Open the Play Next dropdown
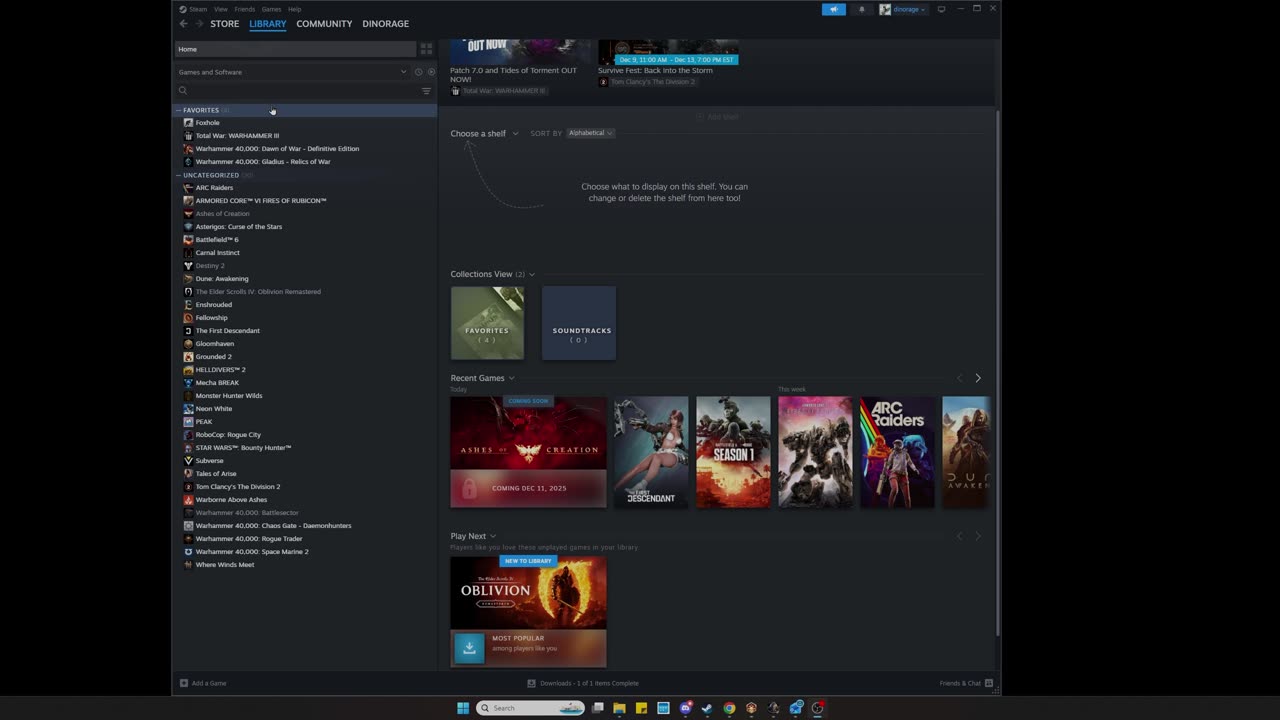This screenshot has height=720, width=1280. 473,536
